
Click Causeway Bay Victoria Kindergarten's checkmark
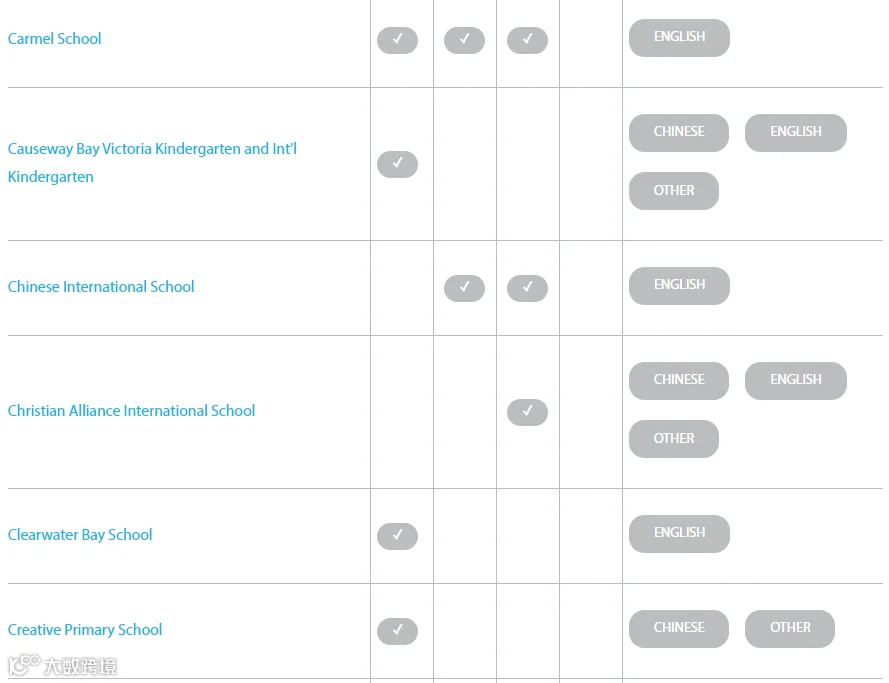click(397, 164)
